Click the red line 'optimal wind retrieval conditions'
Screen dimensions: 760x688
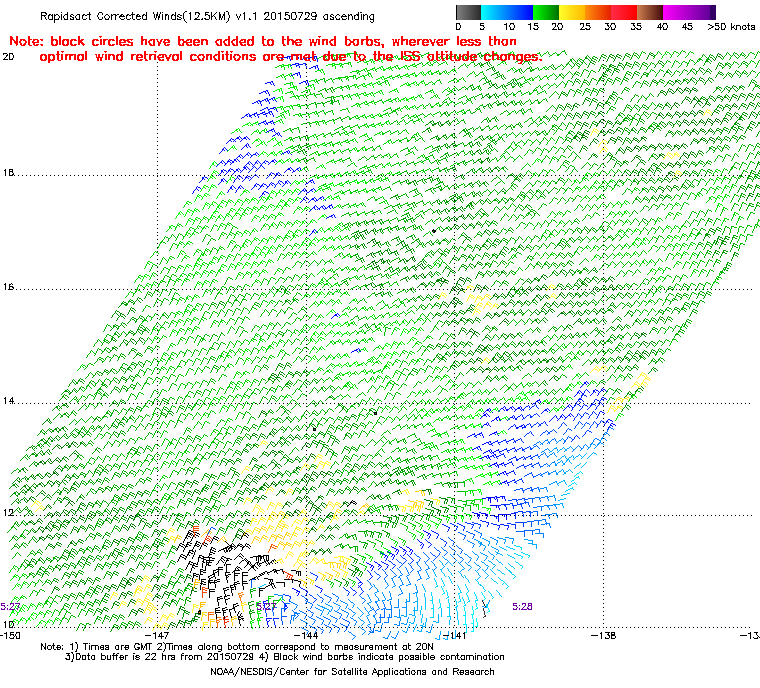point(291,57)
